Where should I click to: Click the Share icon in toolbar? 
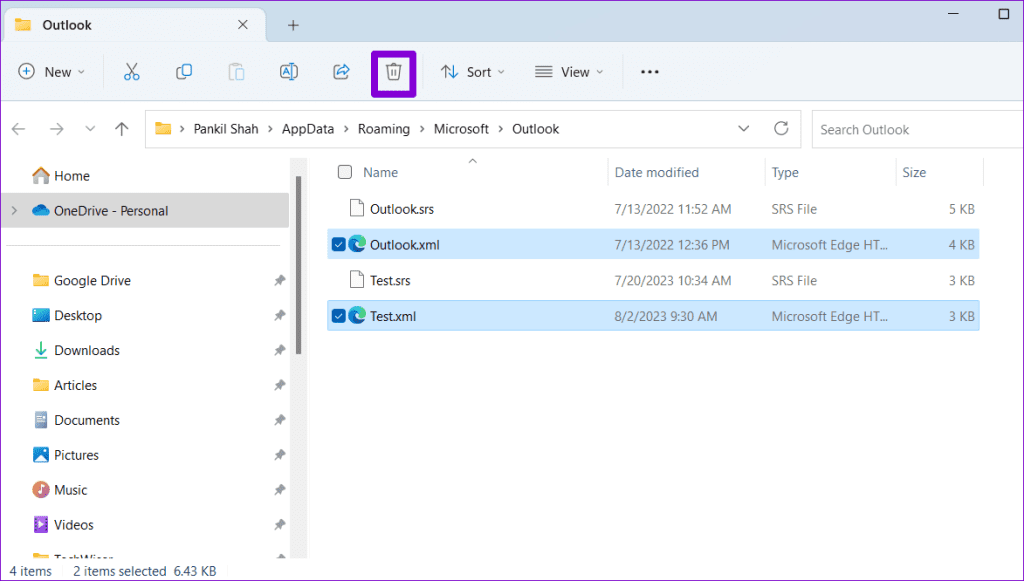342,72
